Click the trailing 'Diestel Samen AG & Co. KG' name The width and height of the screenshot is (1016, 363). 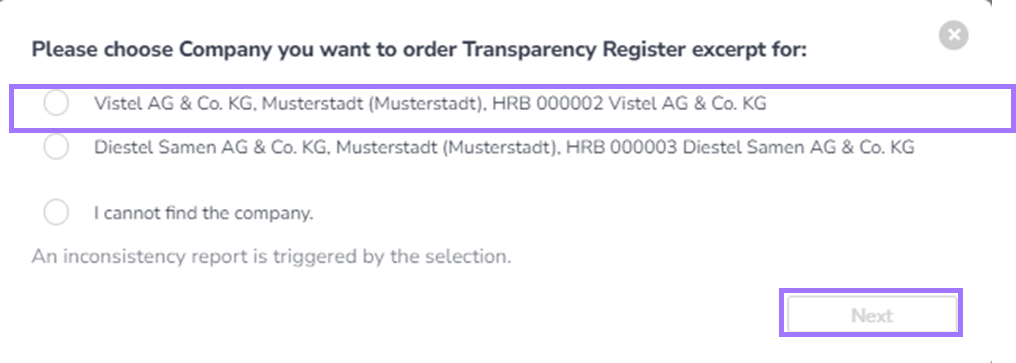point(799,147)
